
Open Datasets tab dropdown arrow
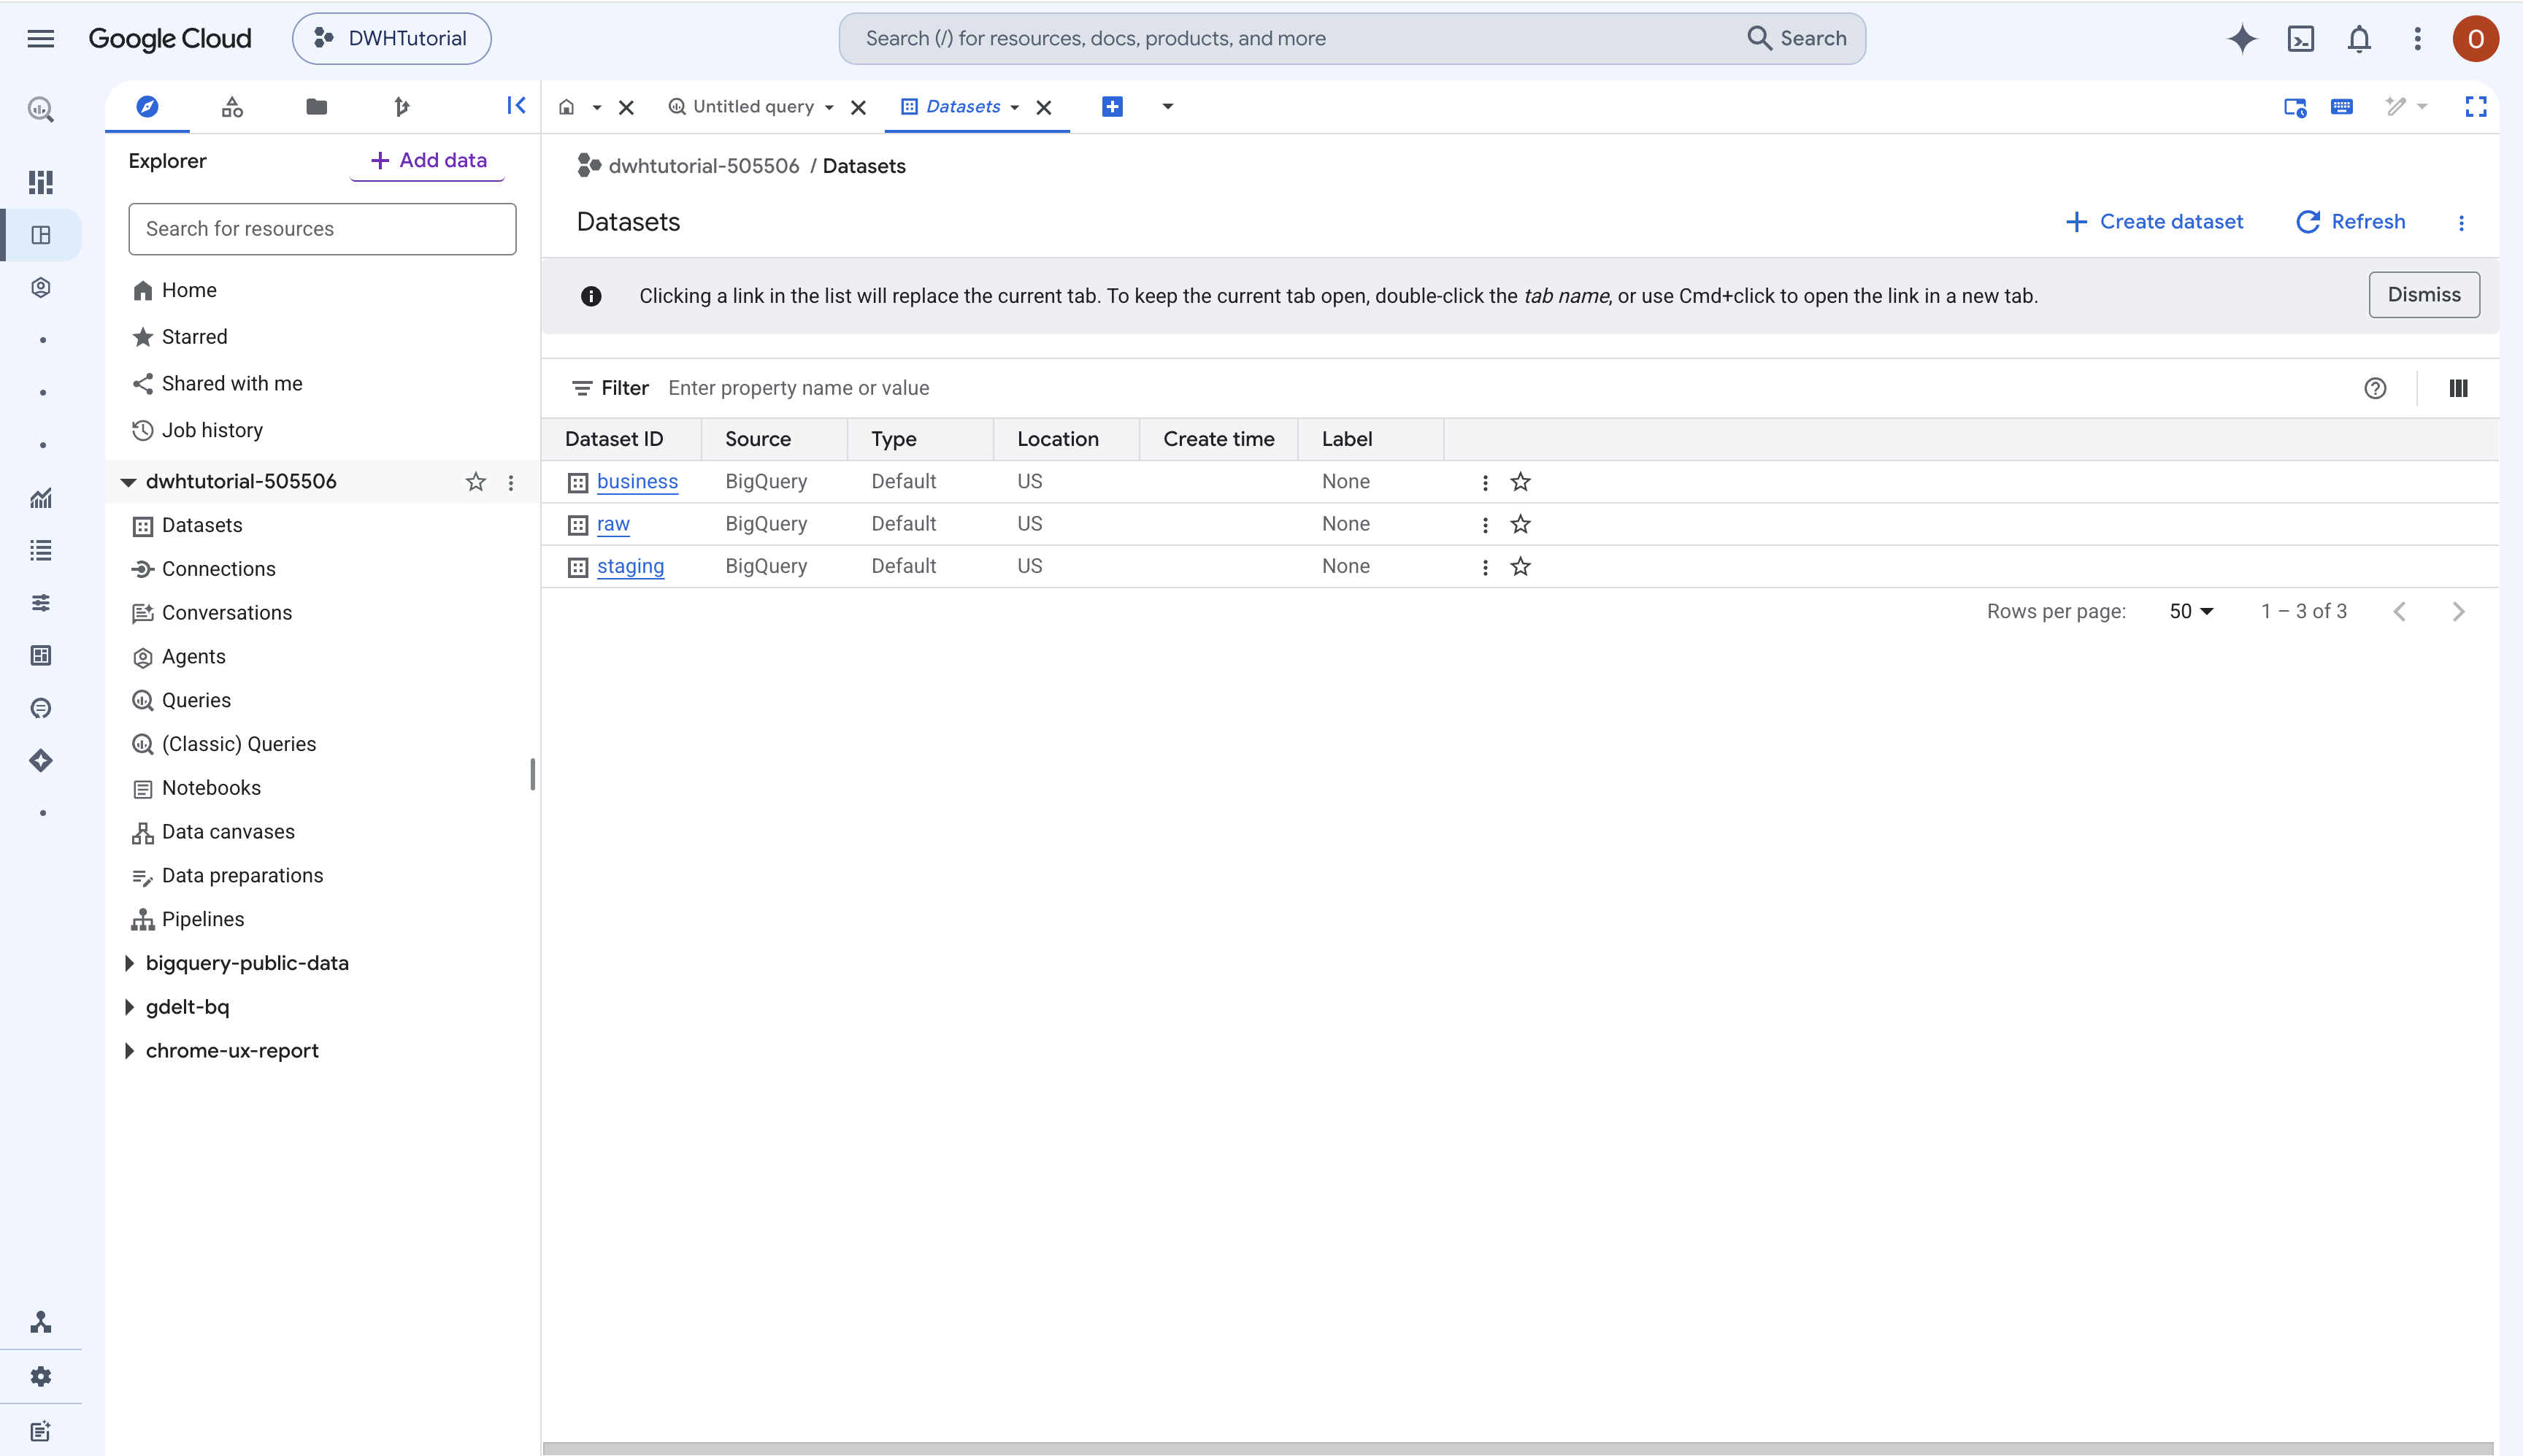pyautogui.click(x=1014, y=107)
